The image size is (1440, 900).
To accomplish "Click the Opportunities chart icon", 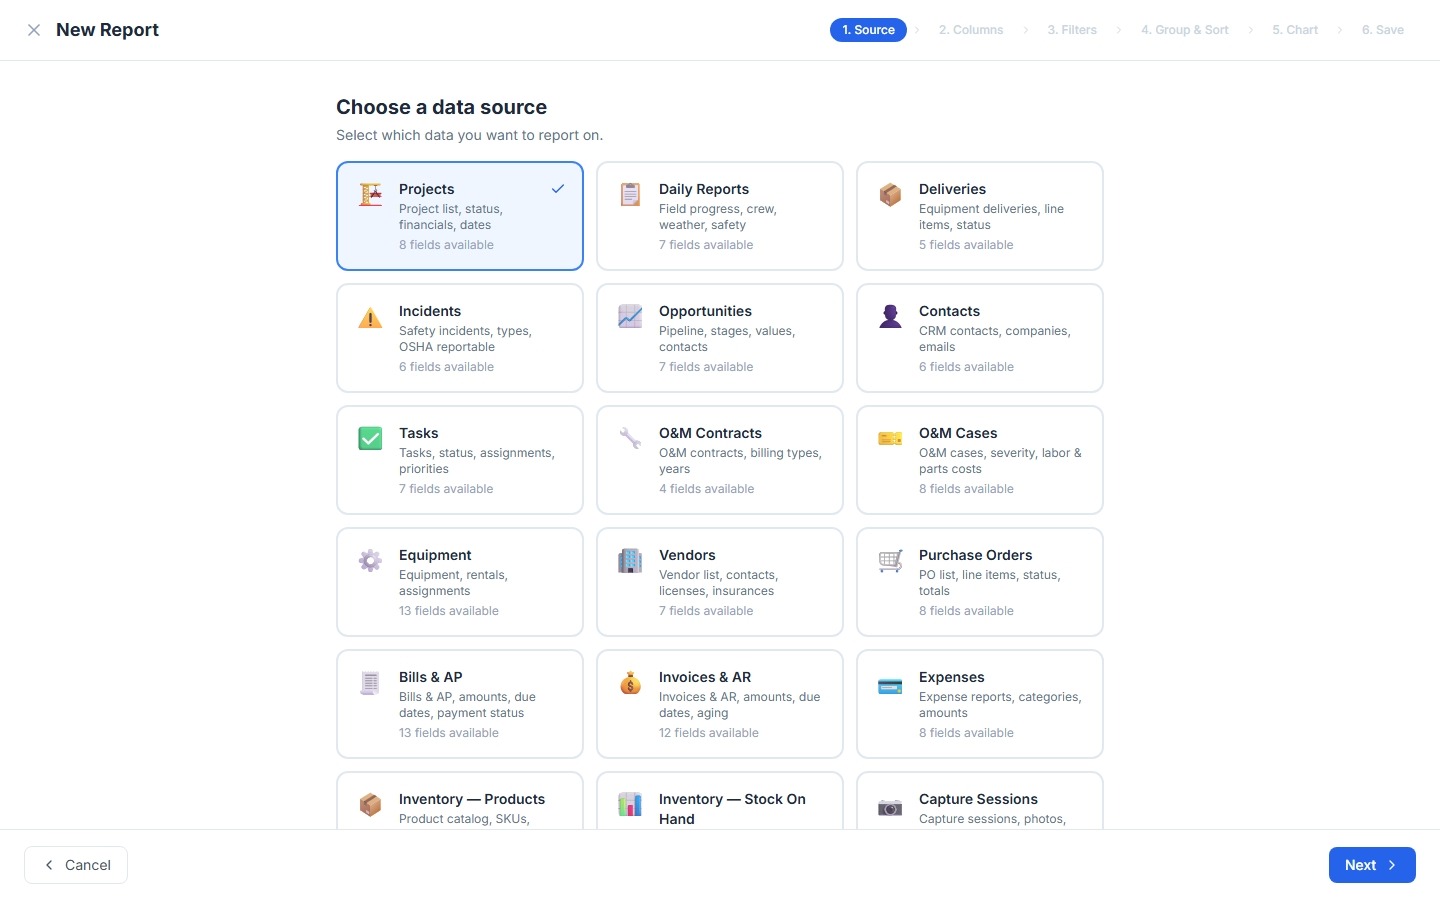I will pos(630,316).
